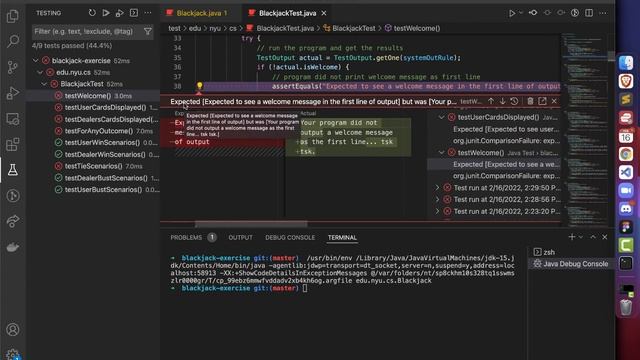Click the editor title git commit icon
The width and height of the screenshot is (640, 360).
pyautogui.click(x=533, y=13)
